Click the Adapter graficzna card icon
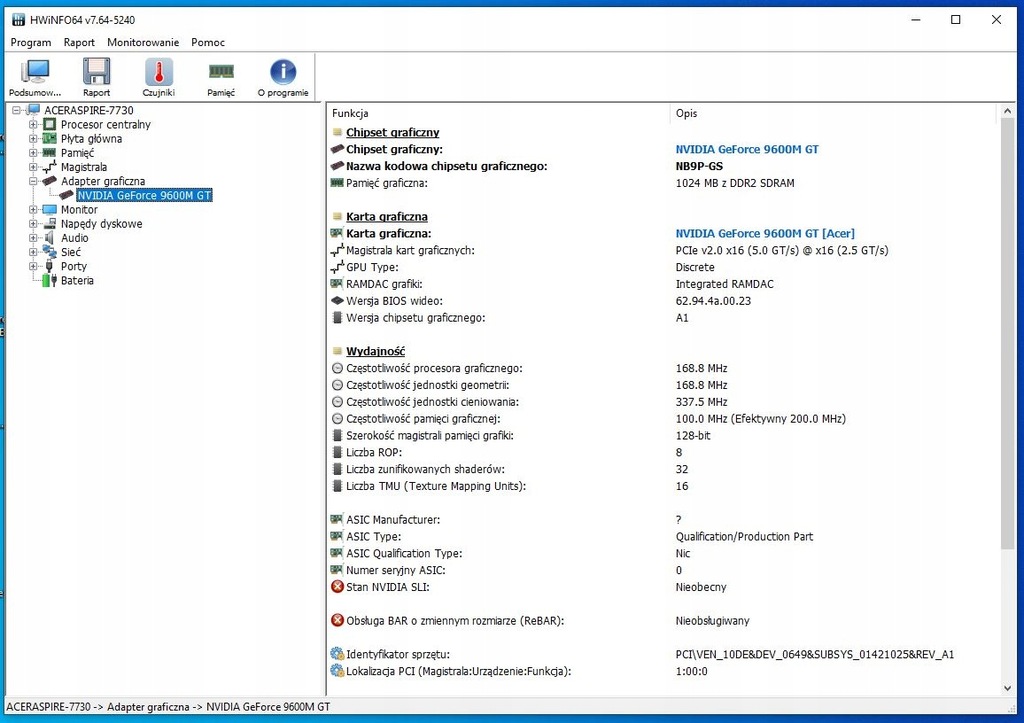Viewport: 1024px width, 723px height. pyautogui.click(x=50, y=181)
